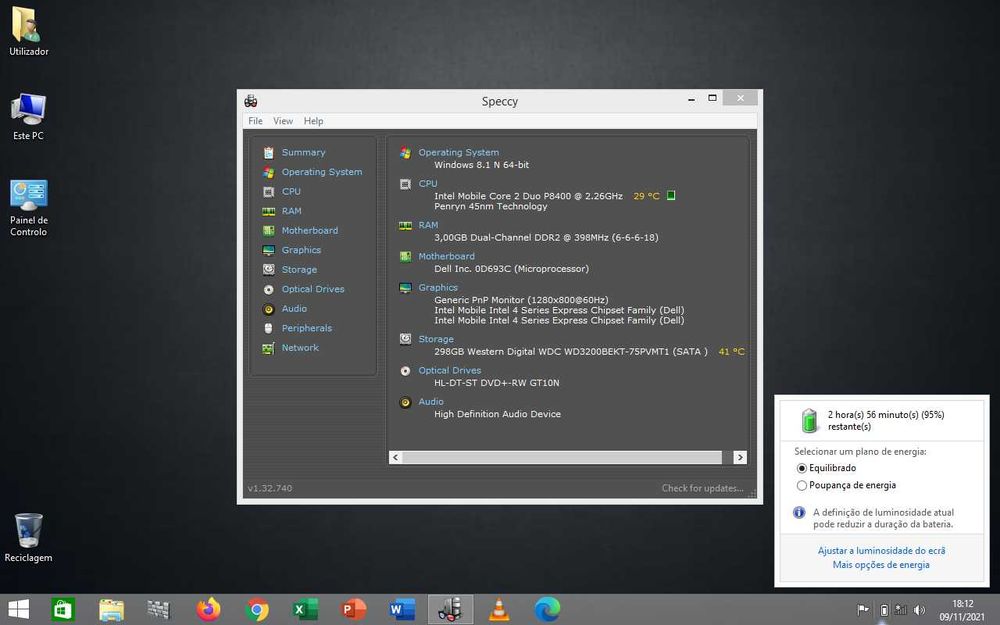Image resolution: width=1000 pixels, height=625 pixels.
Task: Select Operating System in the sidebar
Action: click(321, 172)
